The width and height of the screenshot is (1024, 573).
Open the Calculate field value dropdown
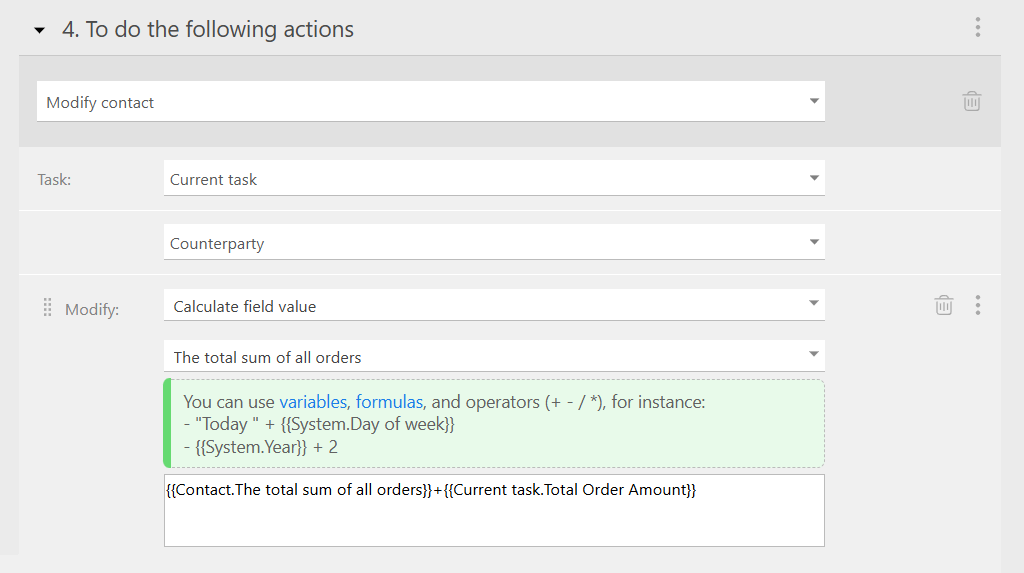pyautogui.click(x=494, y=305)
